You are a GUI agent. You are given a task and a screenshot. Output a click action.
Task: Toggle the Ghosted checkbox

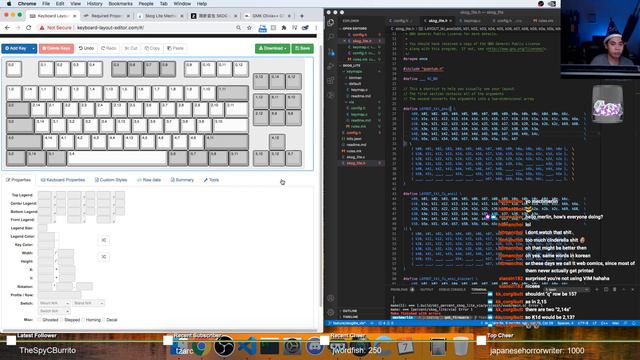(40, 320)
